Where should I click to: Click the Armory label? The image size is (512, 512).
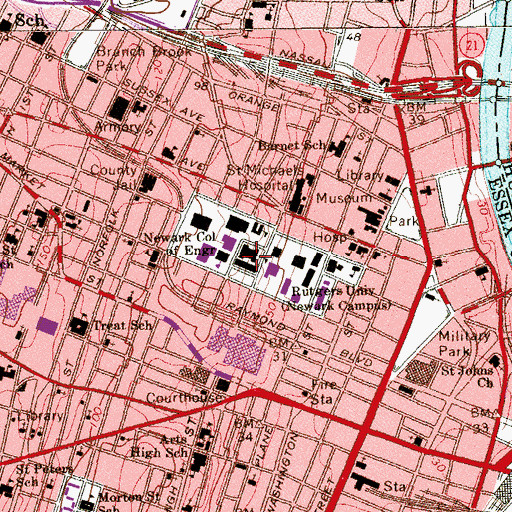[118, 127]
